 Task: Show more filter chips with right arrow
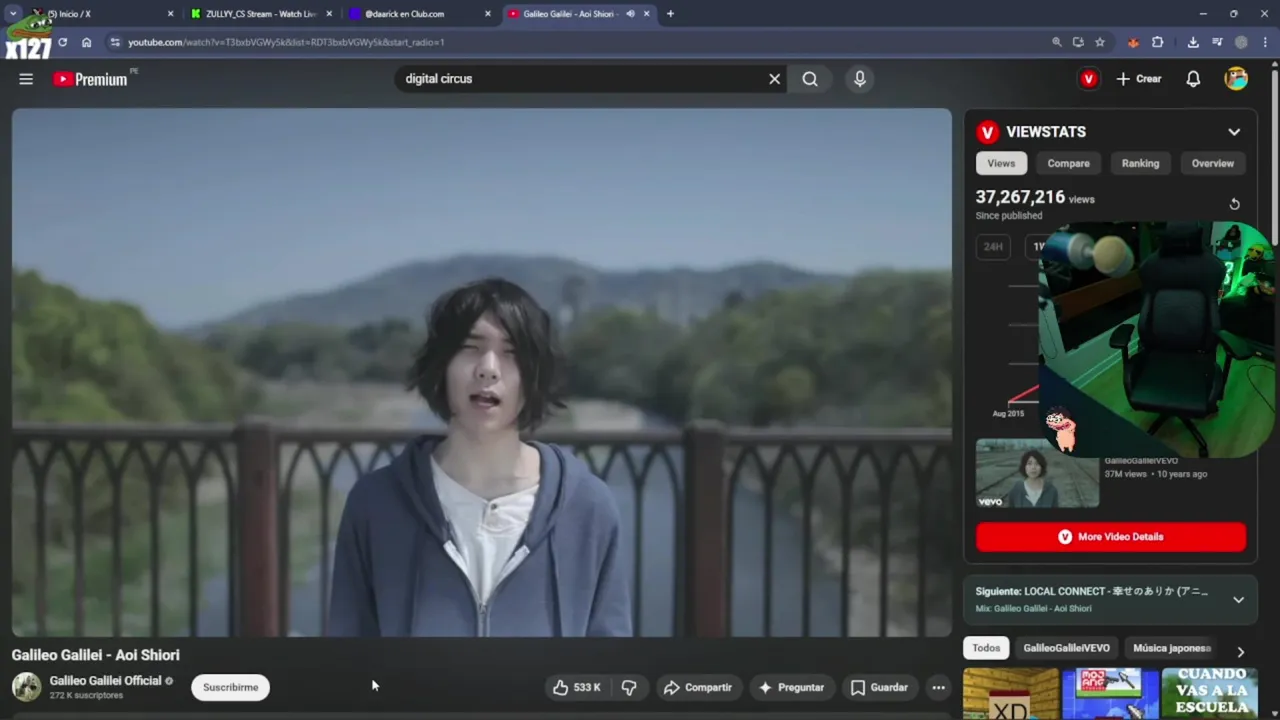1240,651
